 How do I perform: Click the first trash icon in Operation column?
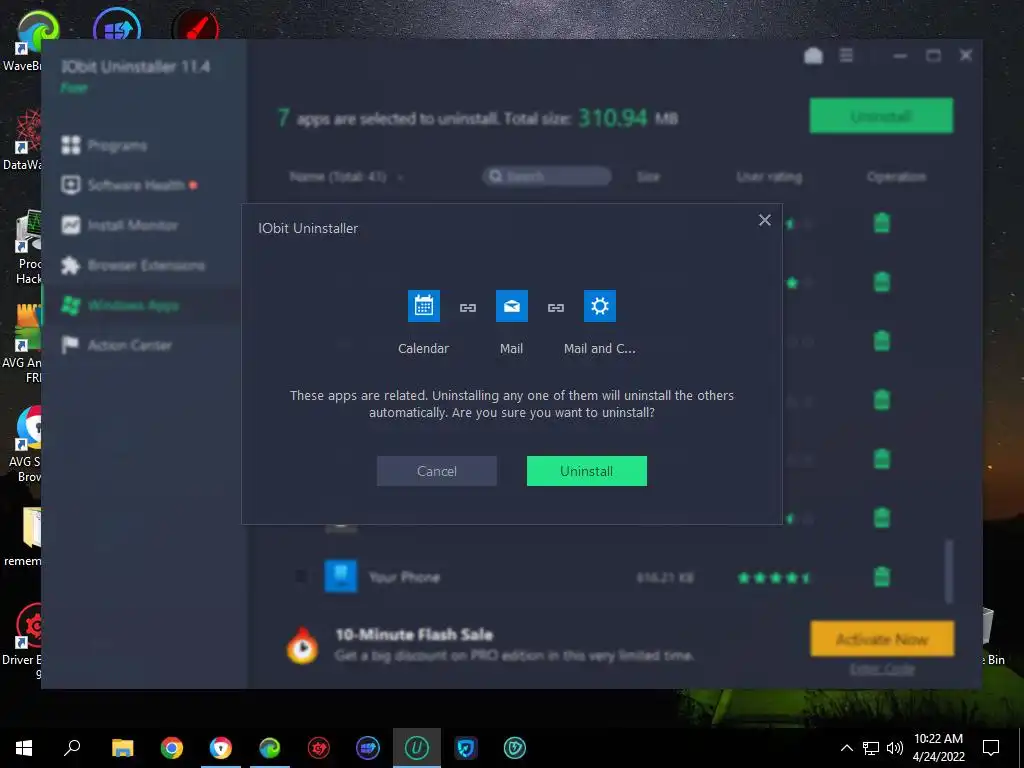pos(882,223)
